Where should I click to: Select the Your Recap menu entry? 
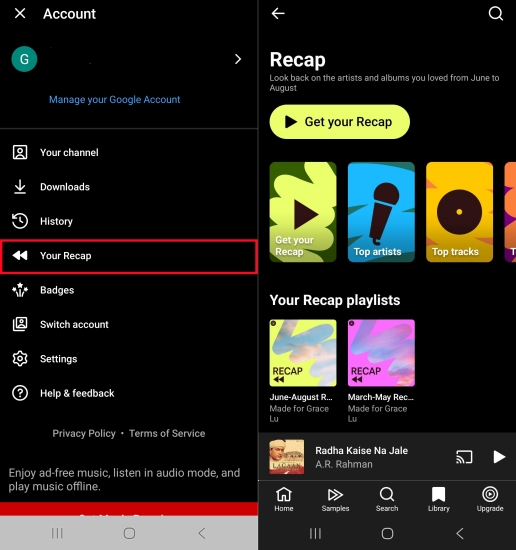click(x=129, y=256)
